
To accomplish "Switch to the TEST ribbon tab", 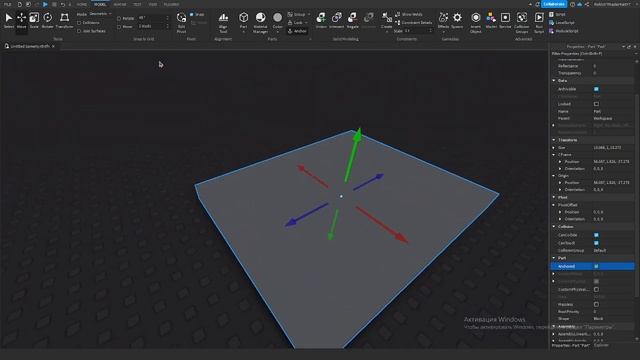I will pos(137,4).
